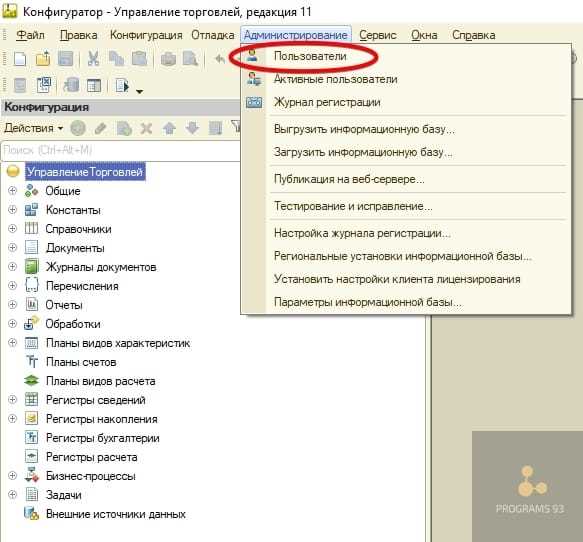Viewport: 583px width, 542px height.
Task: Click the Undo arrow icon
Action: pos(220,59)
